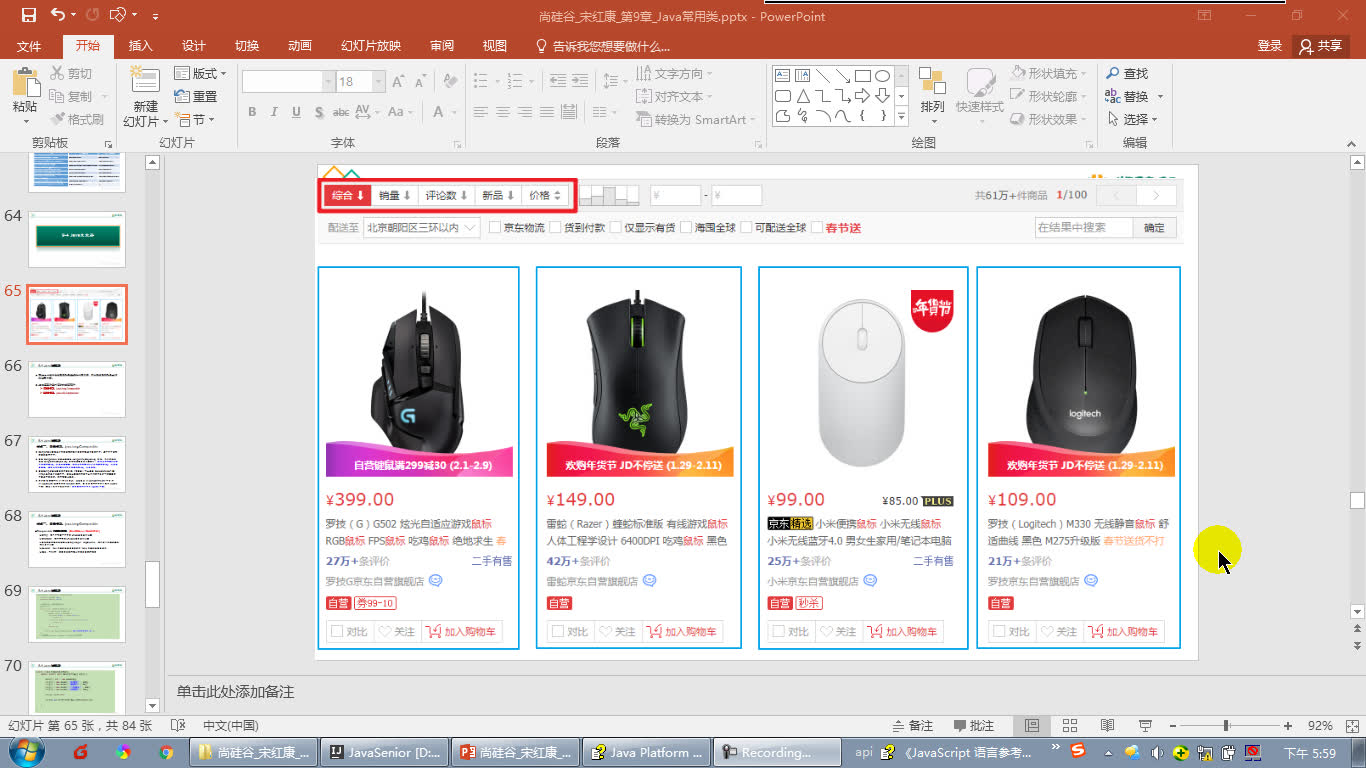Select the rectangle shape in gallery

(x=864, y=76)
